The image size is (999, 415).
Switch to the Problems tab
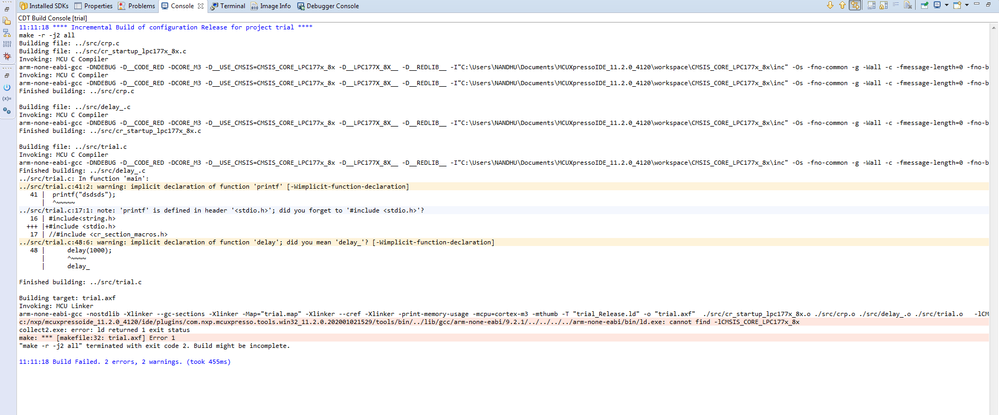(136, 6)
